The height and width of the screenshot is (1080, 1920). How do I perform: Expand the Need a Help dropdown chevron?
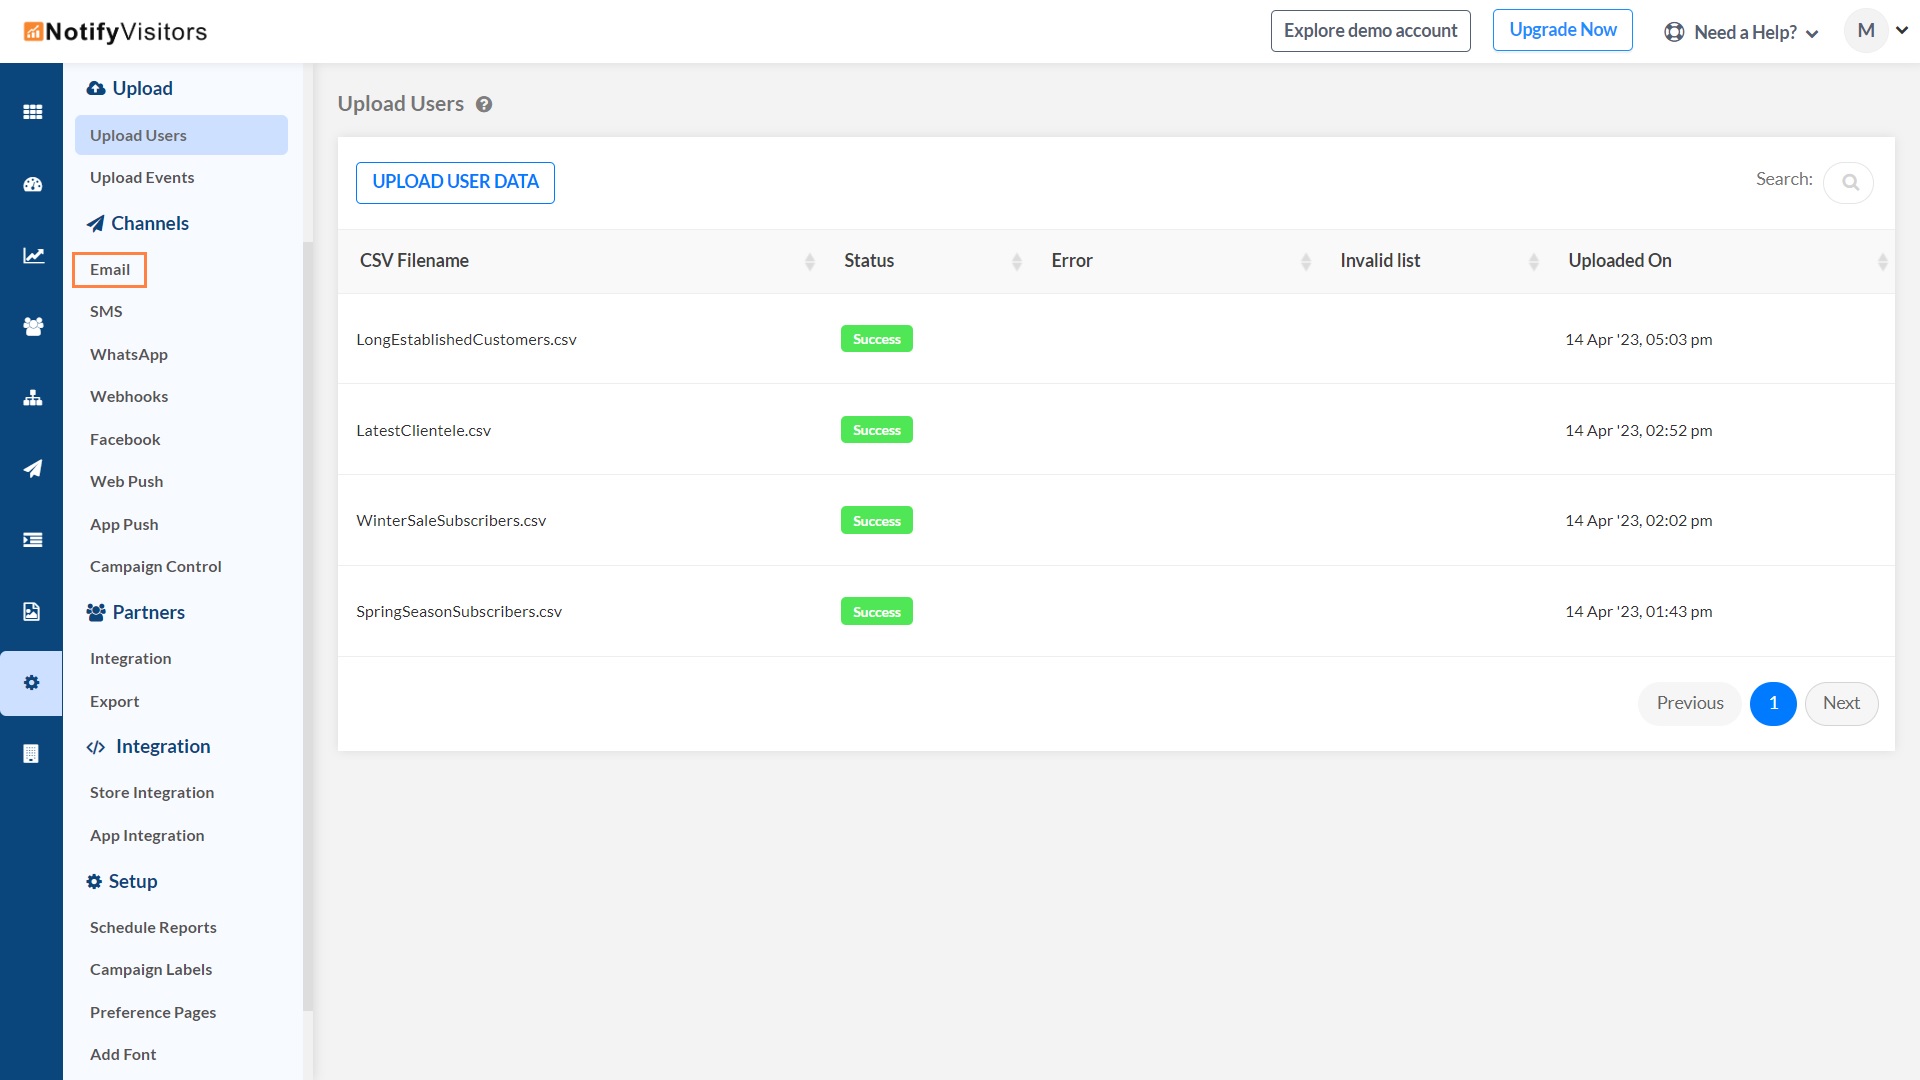pos(1812,34)
